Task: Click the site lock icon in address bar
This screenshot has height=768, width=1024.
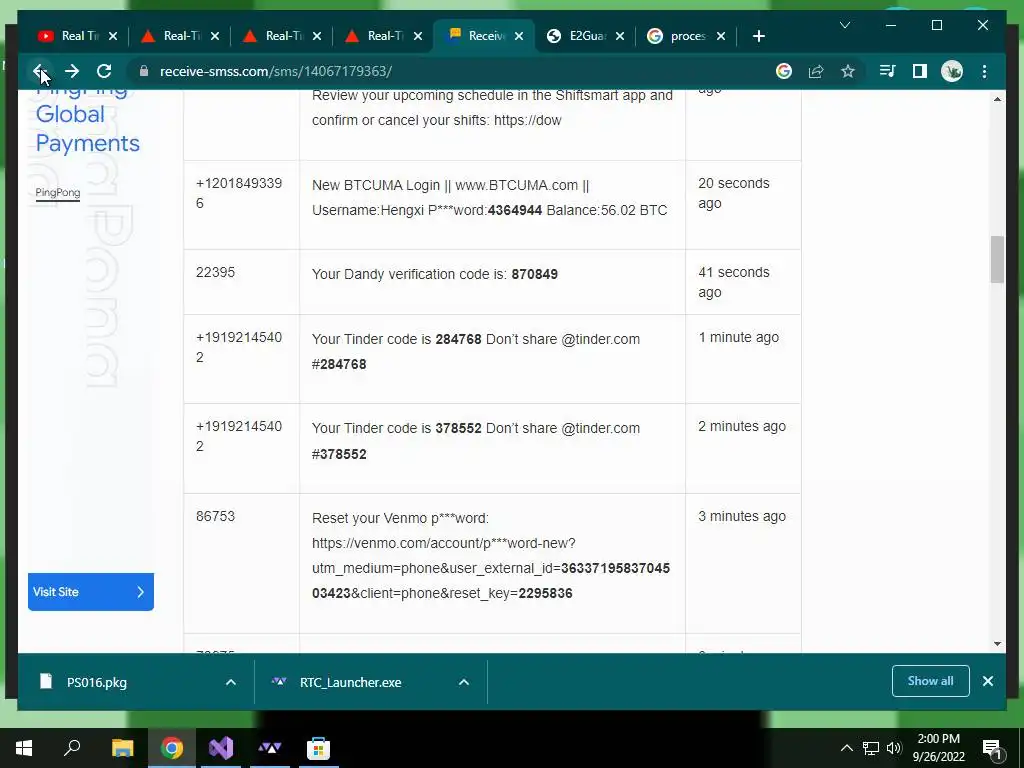Action: (x=144, y=71)
